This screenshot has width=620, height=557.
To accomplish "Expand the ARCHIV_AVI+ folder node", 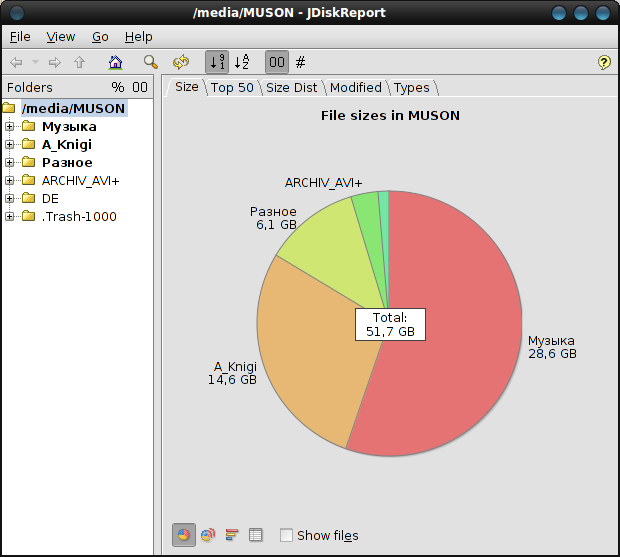I will [x=9, y=180].
